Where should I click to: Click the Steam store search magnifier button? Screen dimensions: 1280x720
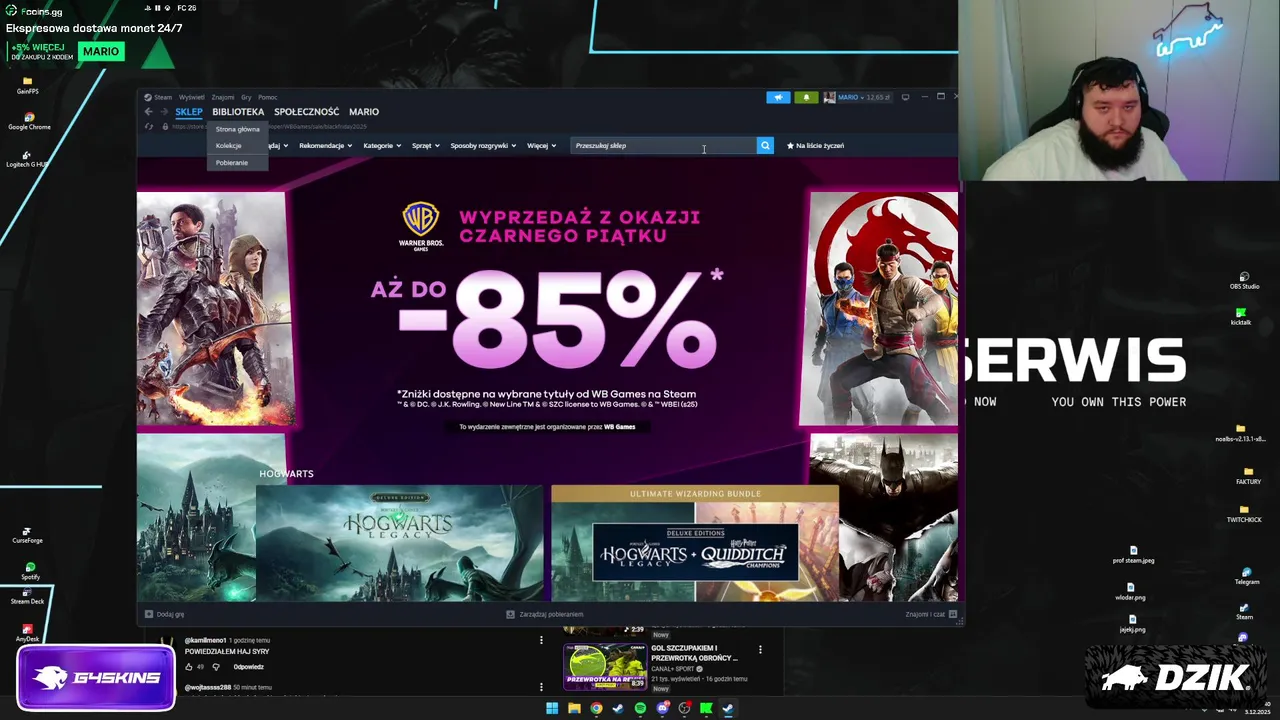point(765,146)
